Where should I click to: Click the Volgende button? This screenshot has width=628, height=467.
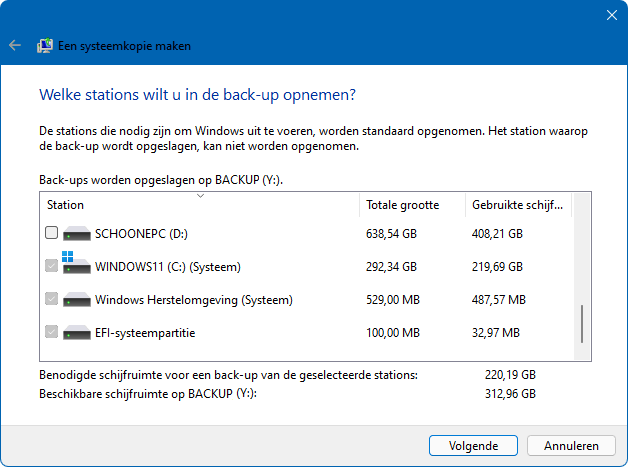click(x=473, y=446)
